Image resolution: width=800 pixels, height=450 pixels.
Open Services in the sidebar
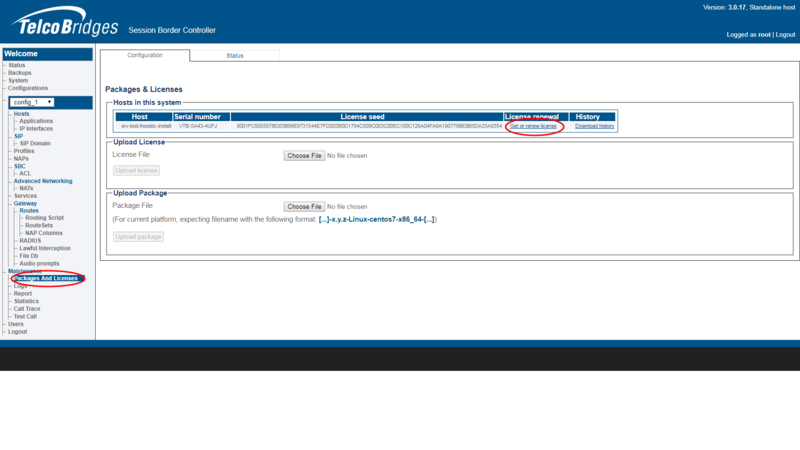click(x=25, y=196)
